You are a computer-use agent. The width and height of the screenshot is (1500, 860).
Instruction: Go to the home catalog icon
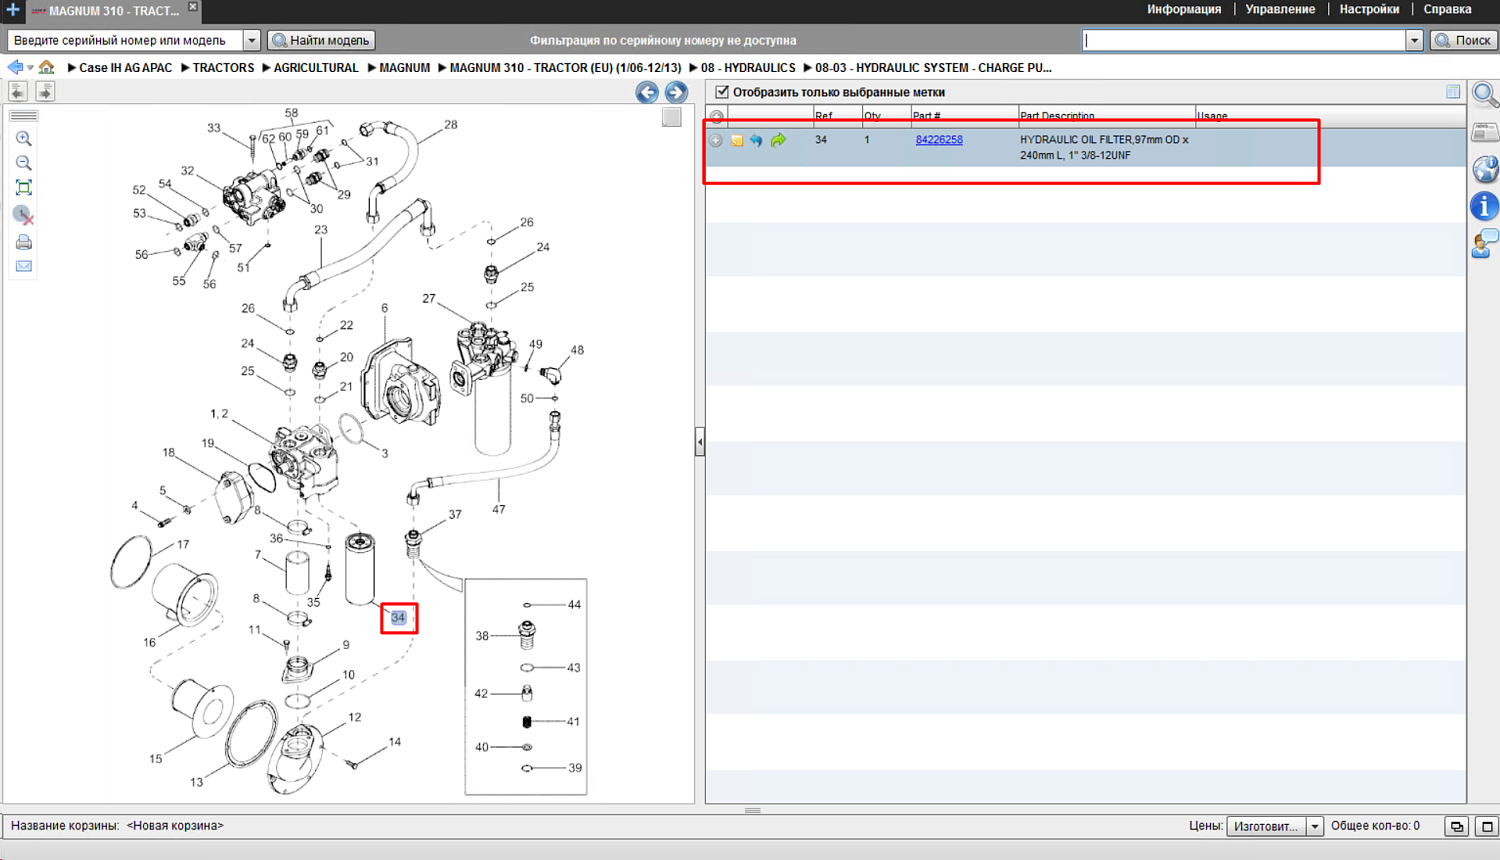(46, 67)
